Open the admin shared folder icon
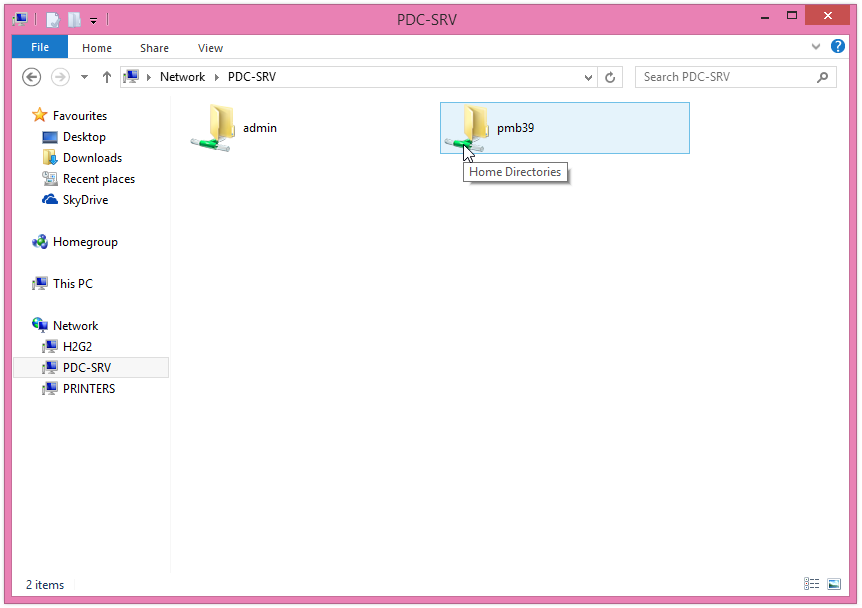 pyautogui.click(x=212, y=128)
